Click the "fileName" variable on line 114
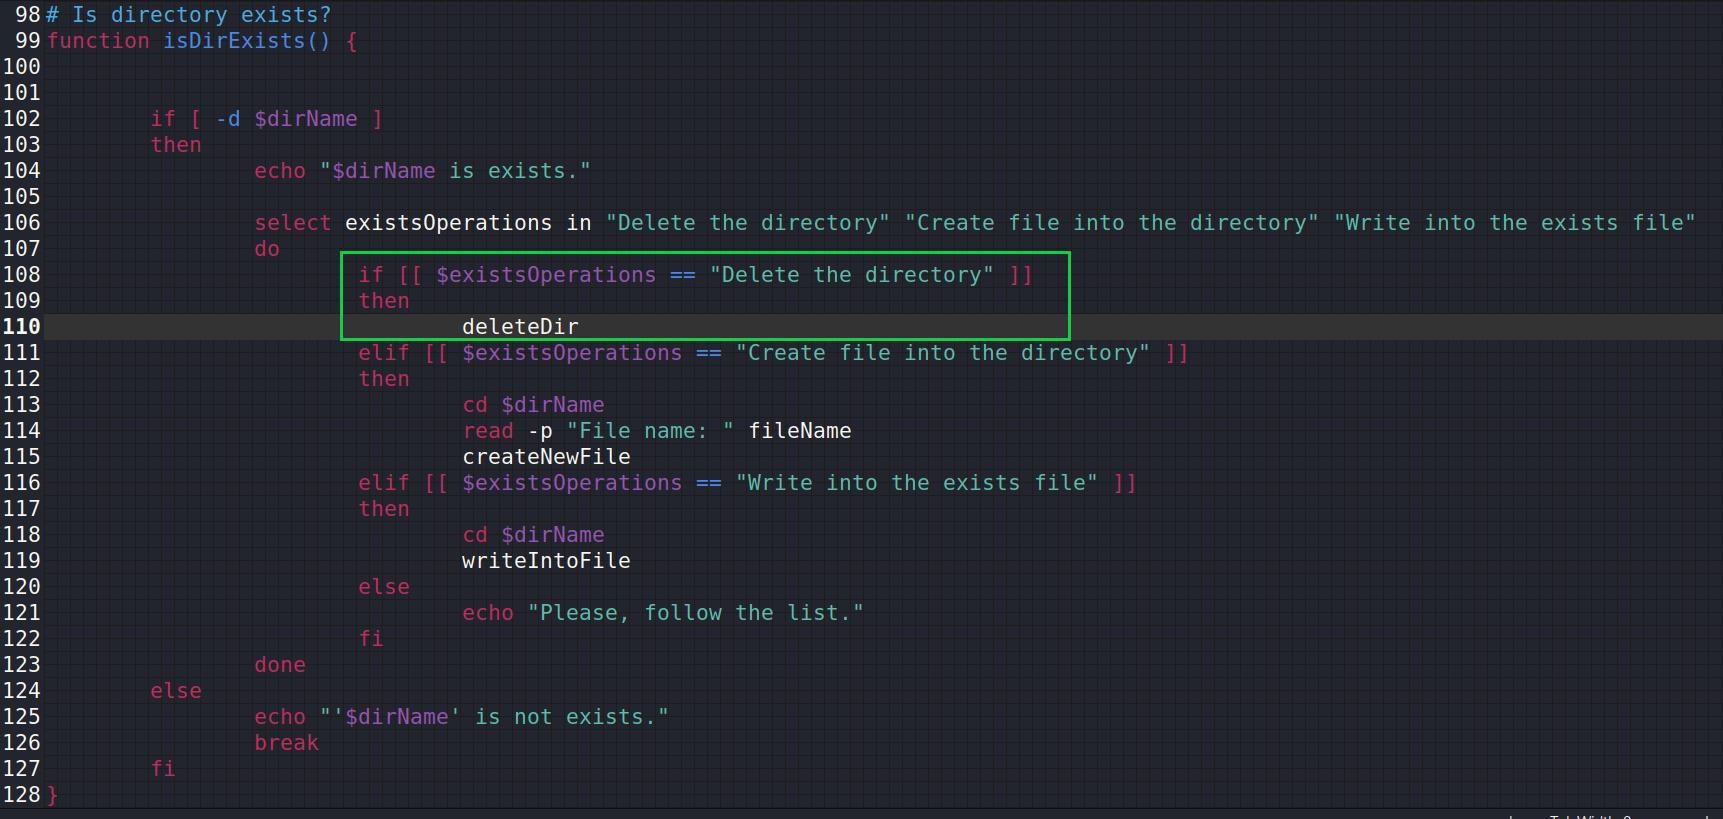The width and height of the screenshot is (1723, 819). [800, 431]
